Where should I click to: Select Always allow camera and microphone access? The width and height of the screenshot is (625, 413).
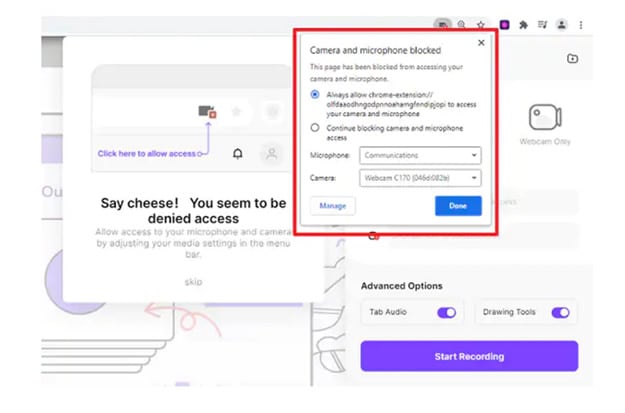click(x=315, y=95)
